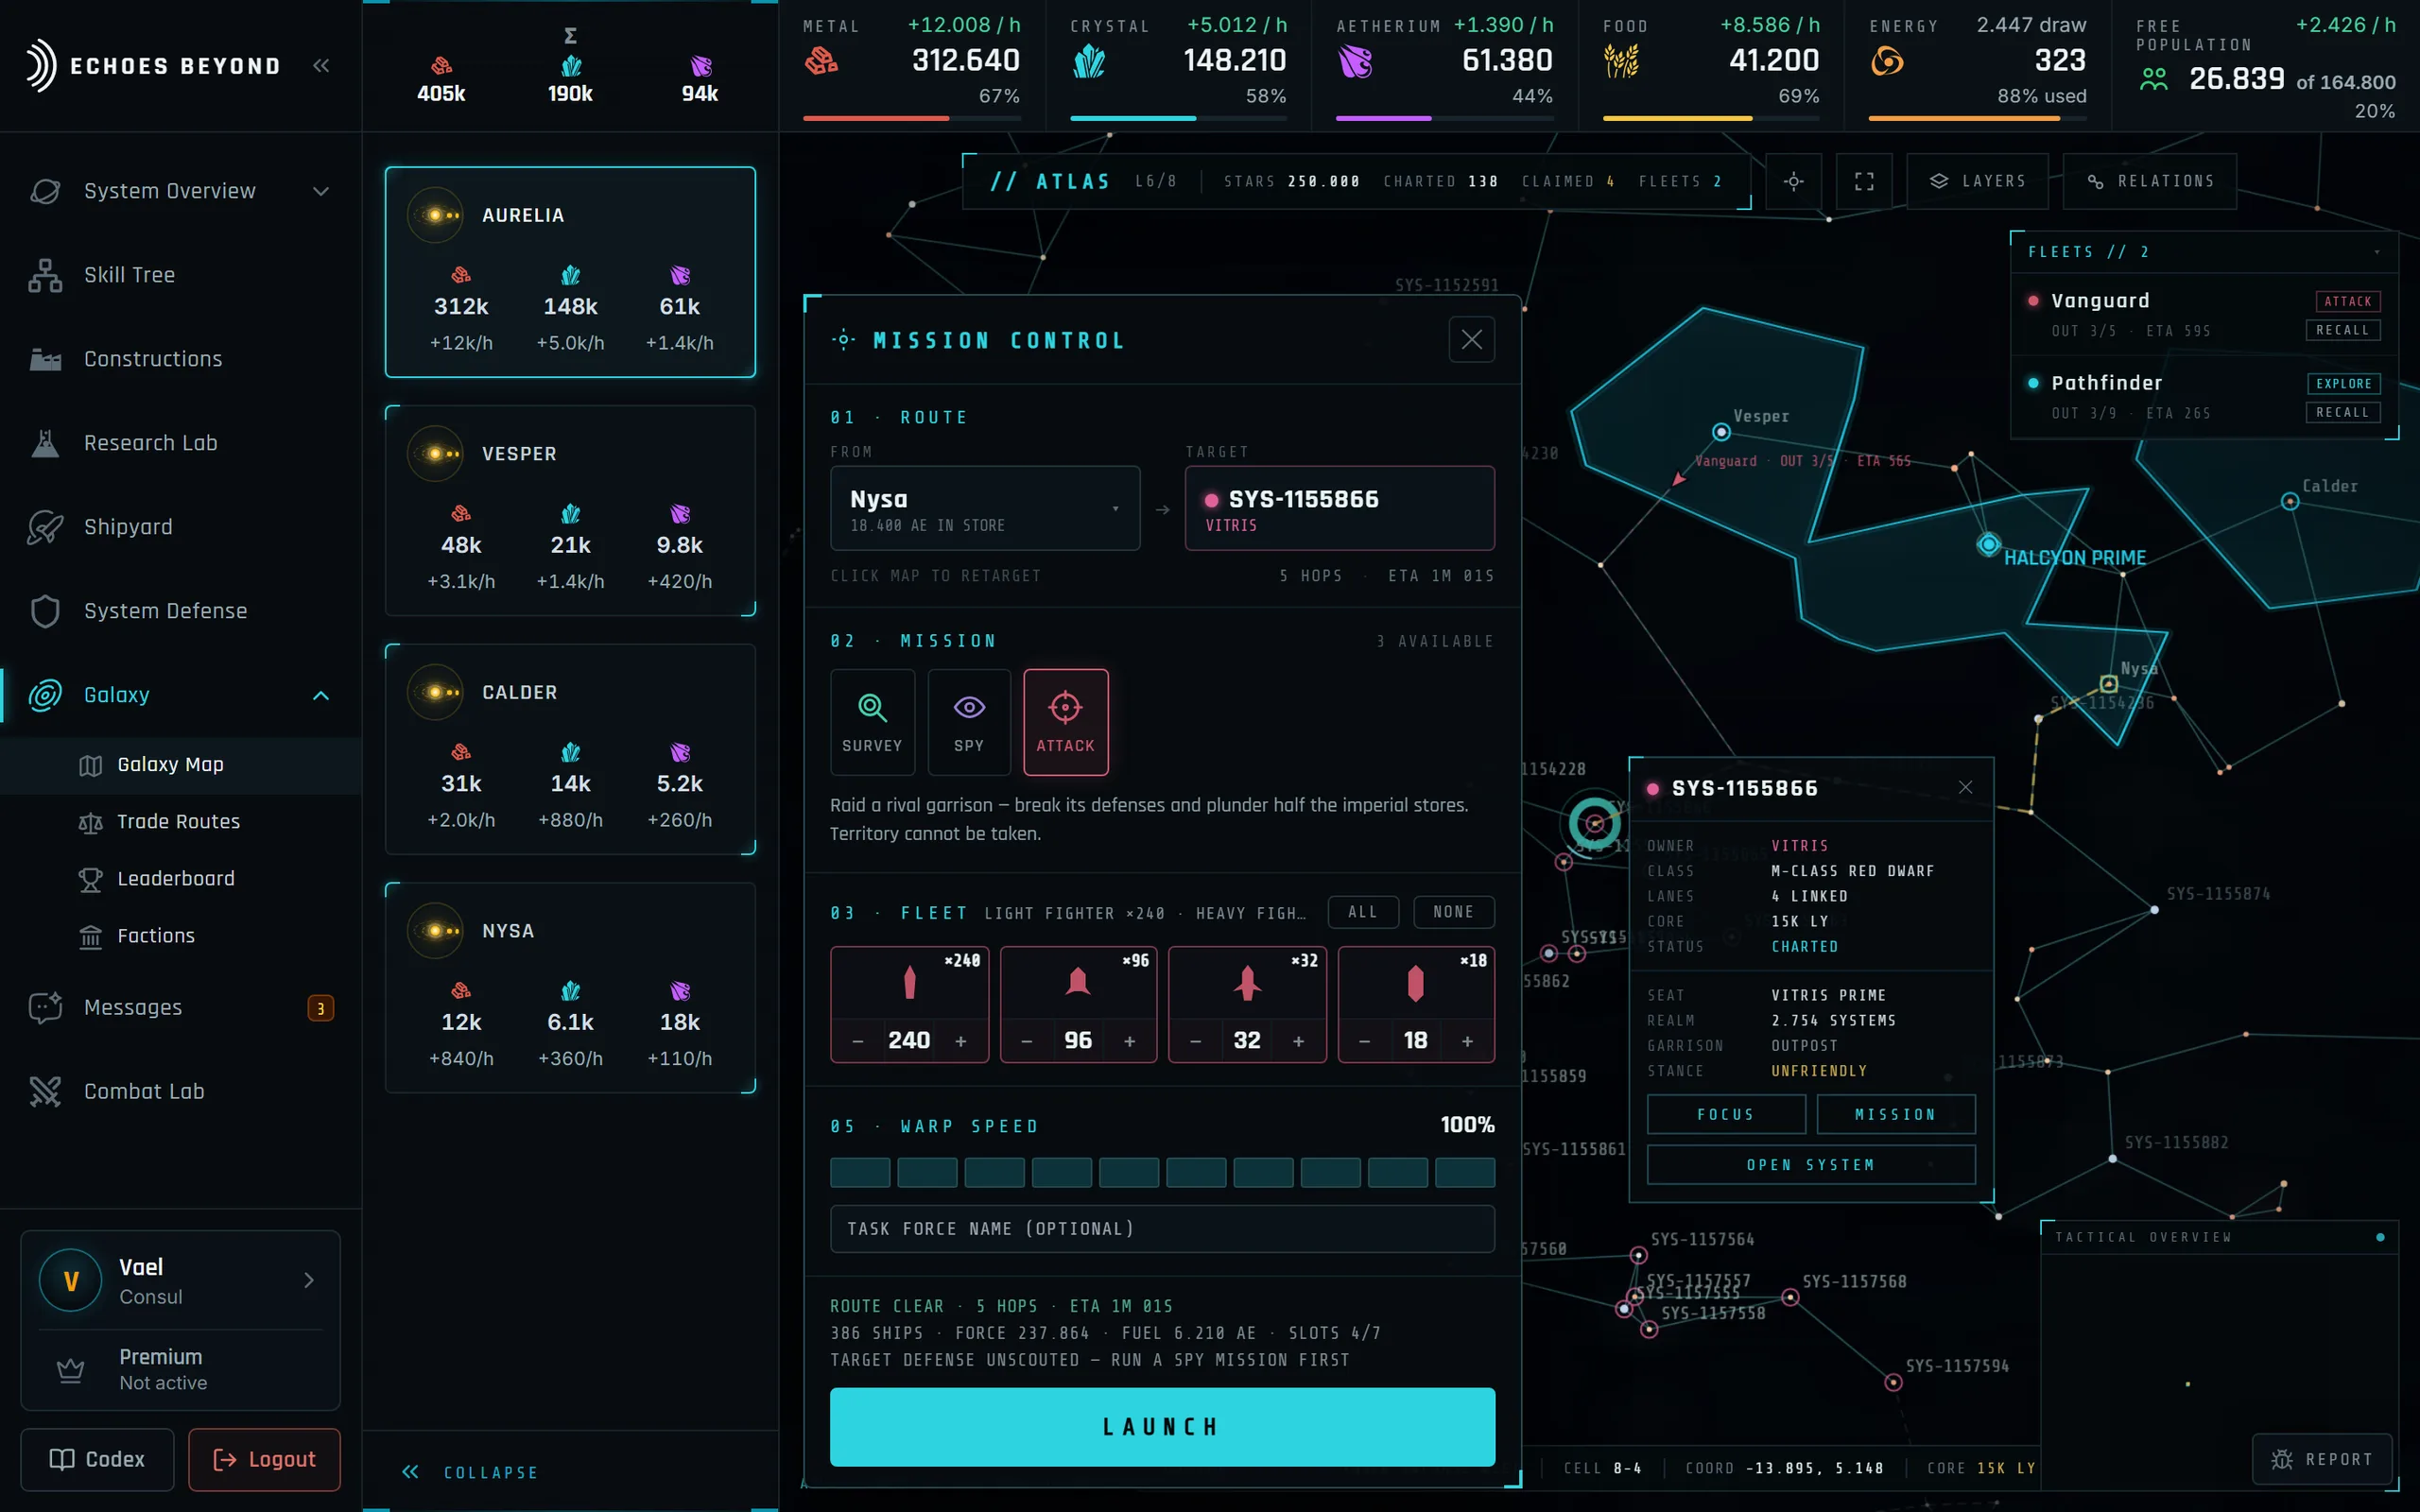Toggle map Layers option
Image resolution: width=2420 pixels, height=1512 pixels.
pyautogui.click(x=1977, y=181)
